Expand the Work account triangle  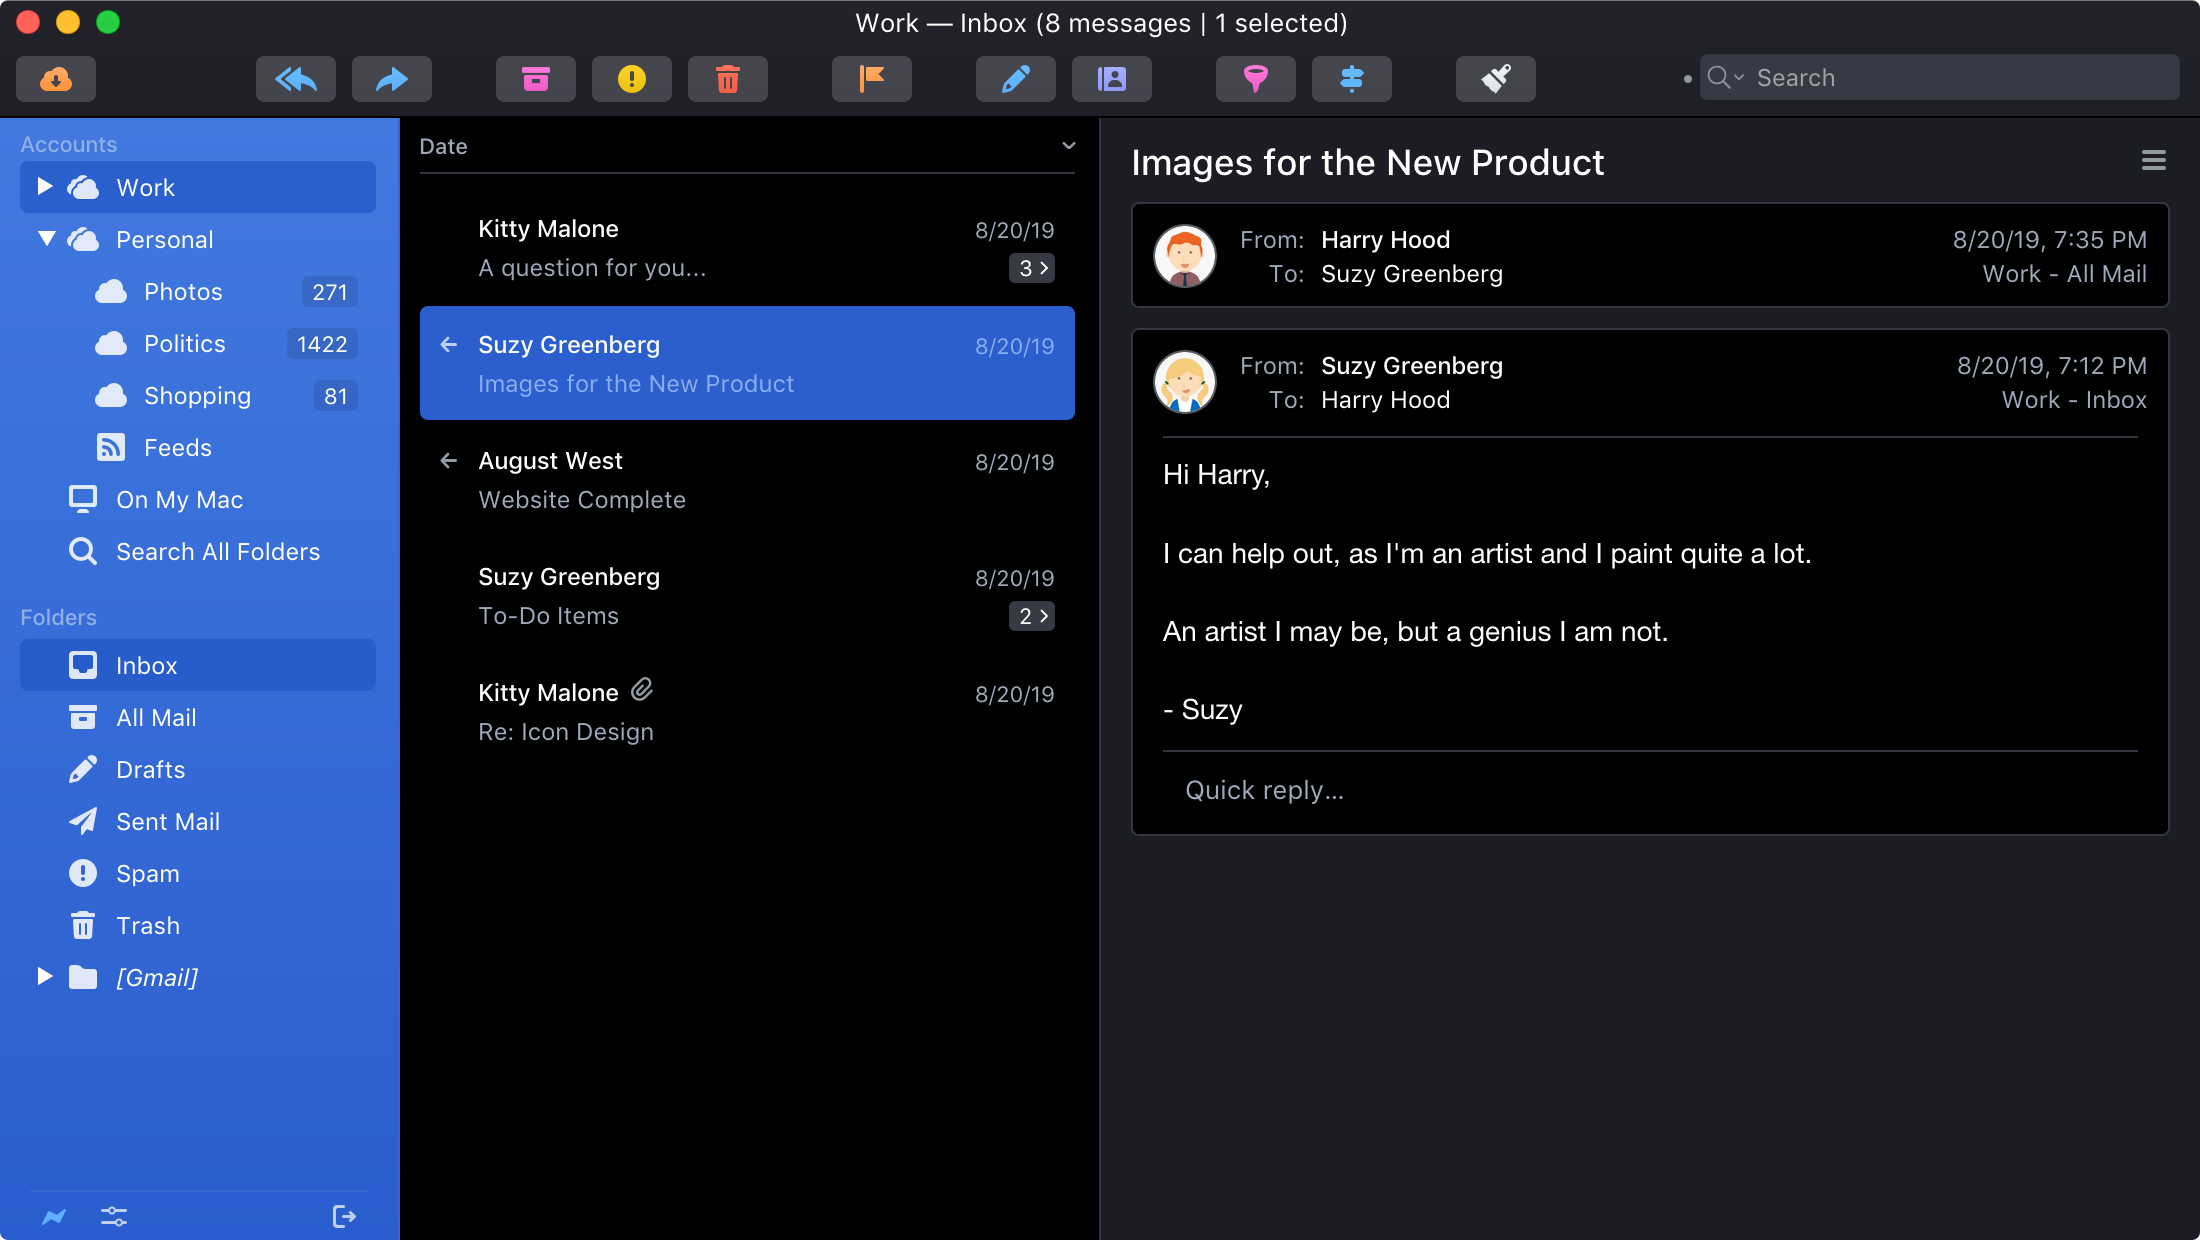44,187
